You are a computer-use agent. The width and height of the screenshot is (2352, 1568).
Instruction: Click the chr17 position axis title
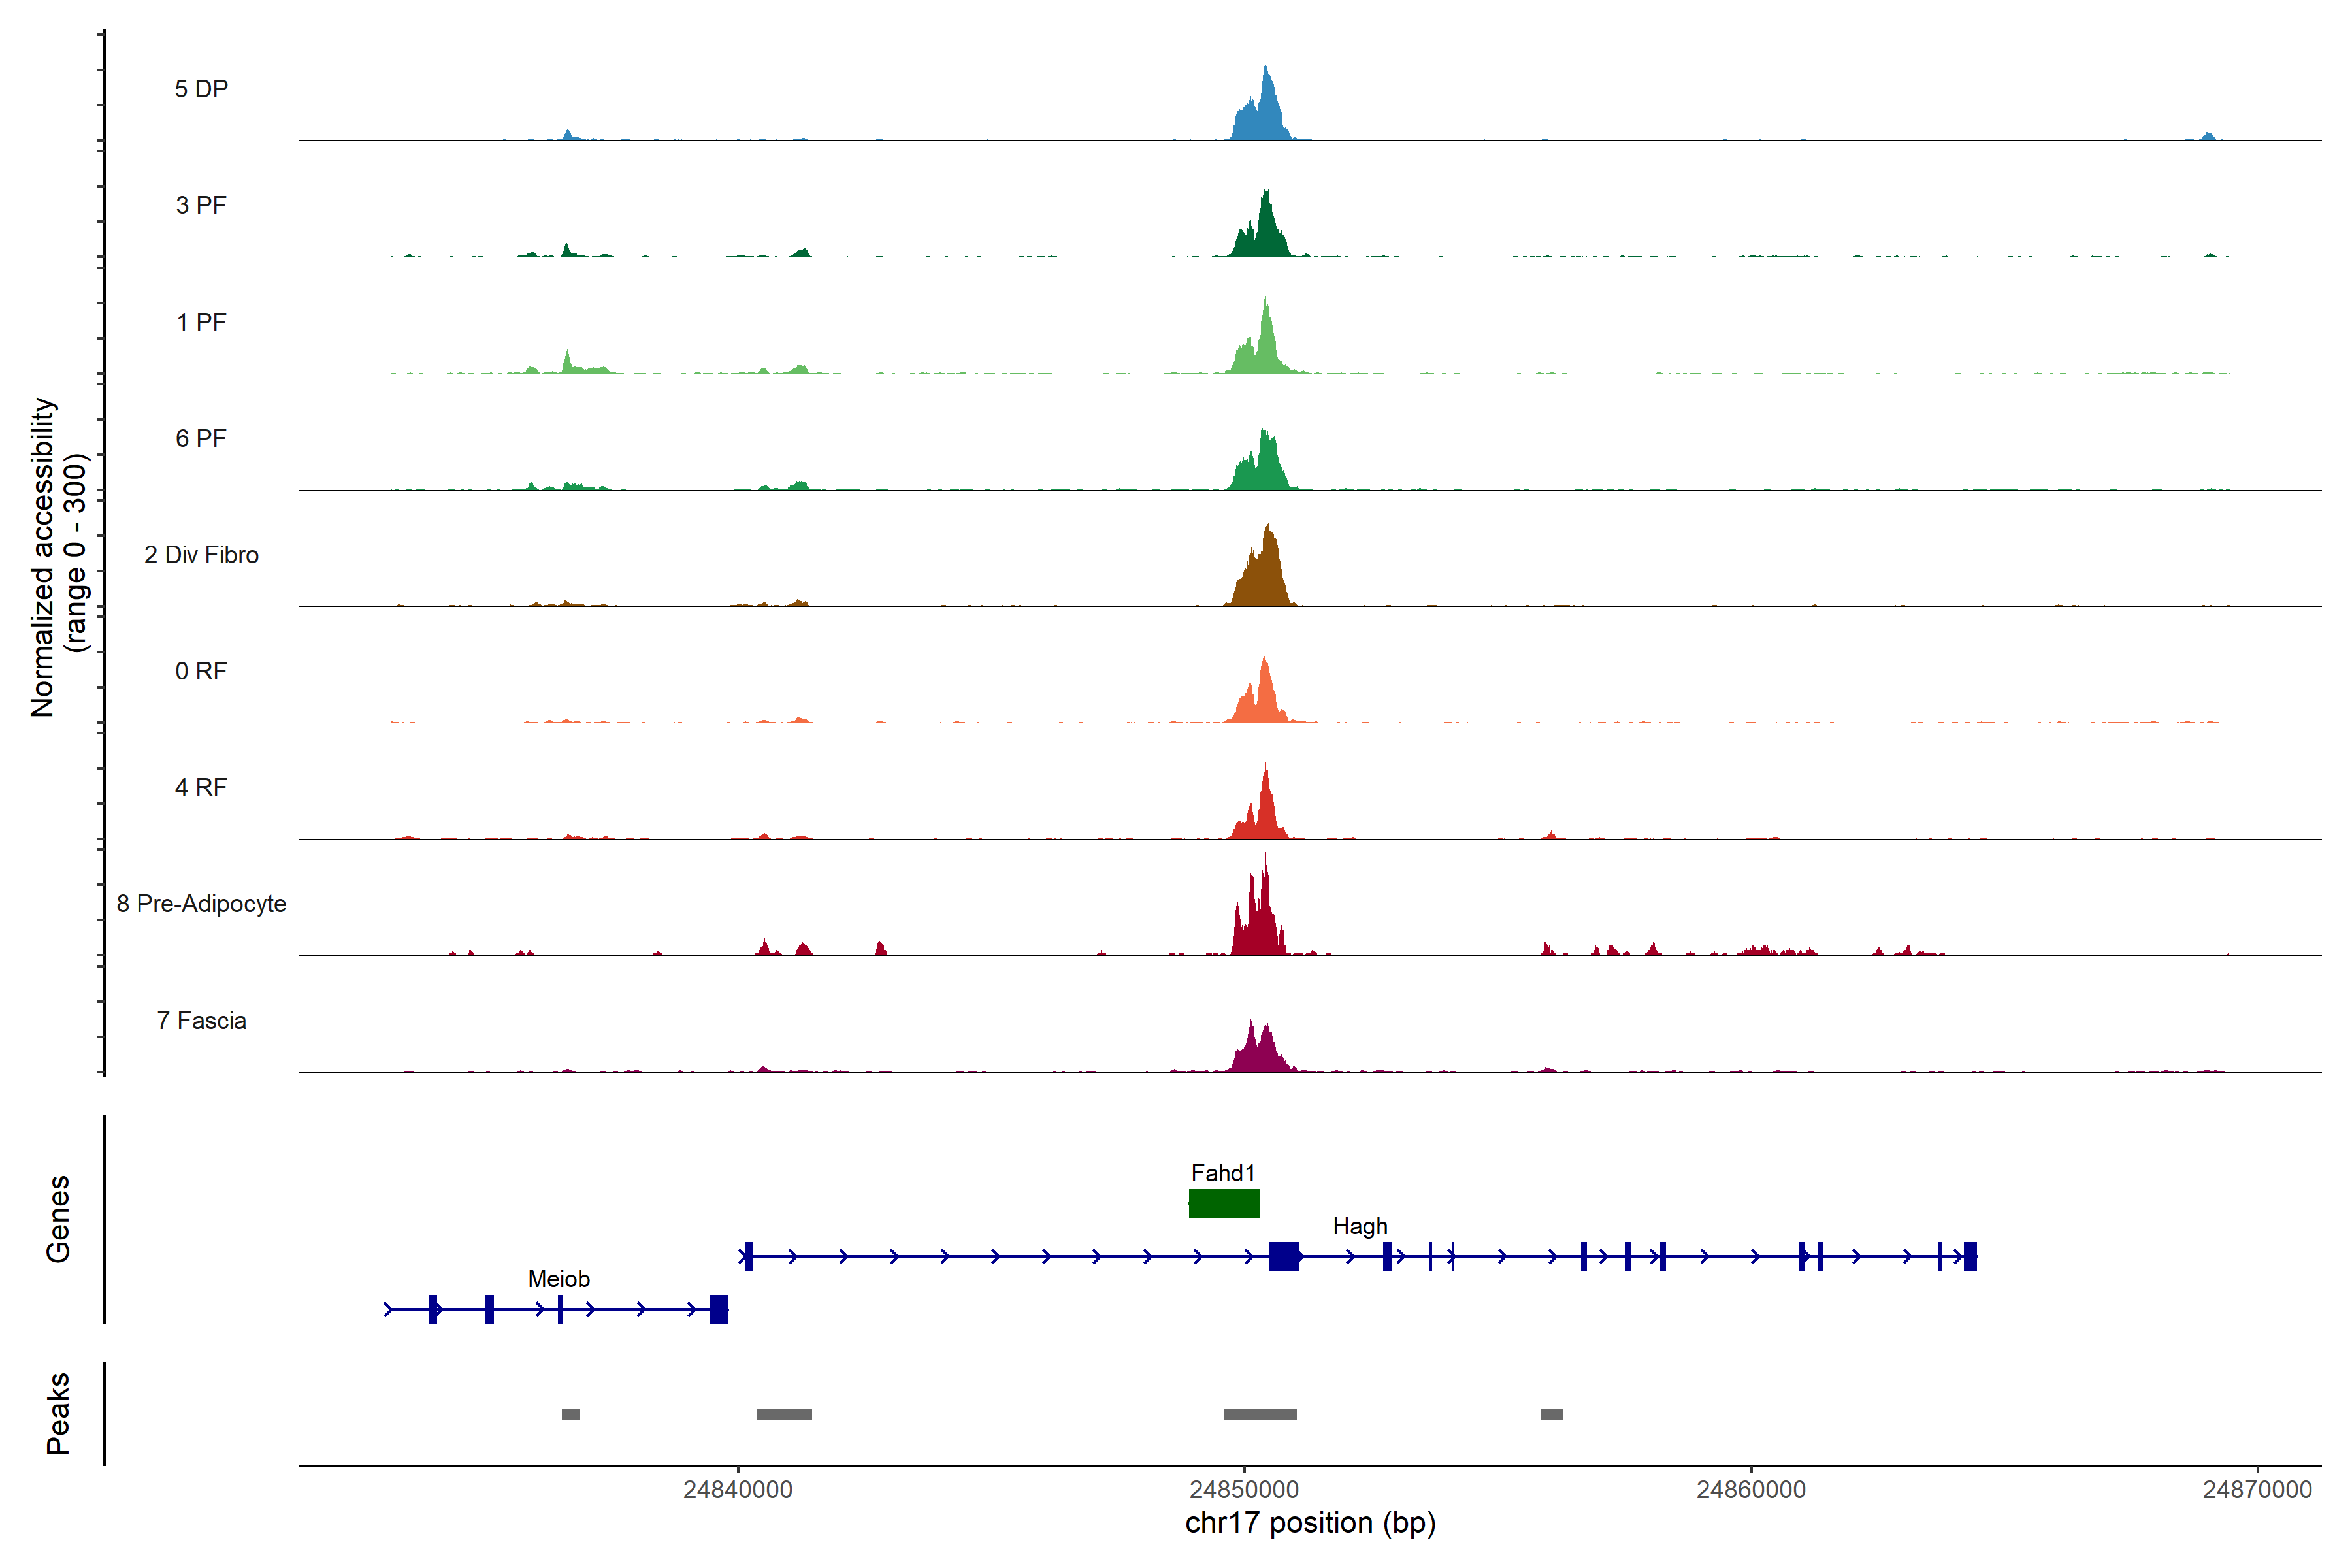pos(1310,1523)
